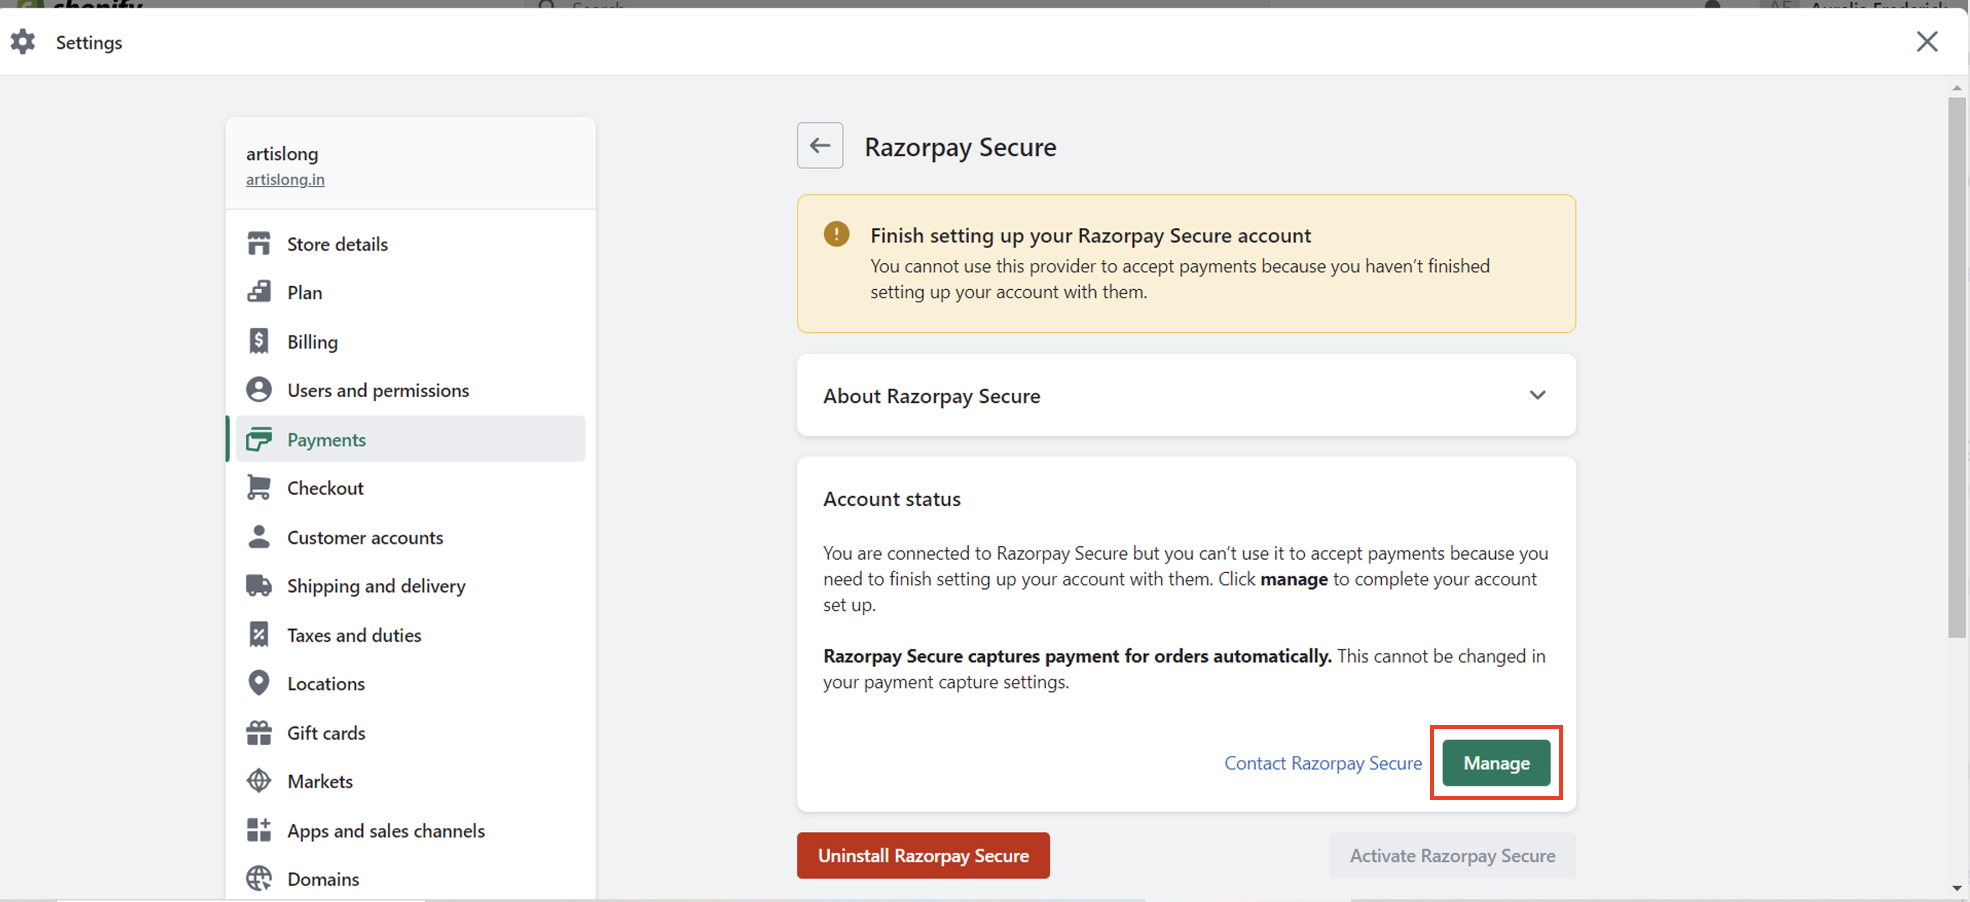This screenshot has height=902, width=1970.
Task: Expand the About Razorpay Secure chevron
Action: 1538,395
